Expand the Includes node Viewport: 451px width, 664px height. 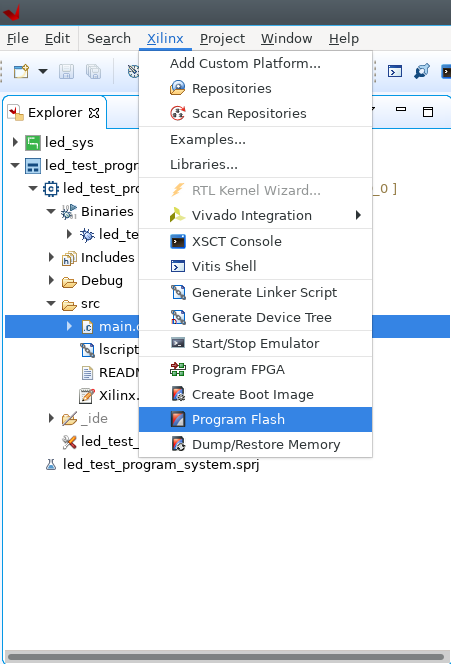pyautogui.click(x=51, y=257)
